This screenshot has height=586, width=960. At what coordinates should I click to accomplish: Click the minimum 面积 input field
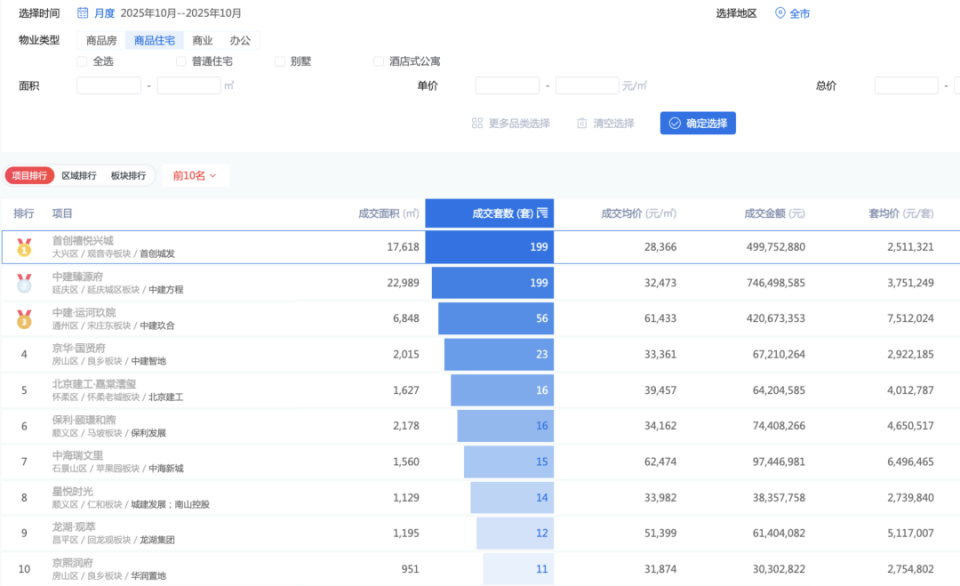[108, 86]
